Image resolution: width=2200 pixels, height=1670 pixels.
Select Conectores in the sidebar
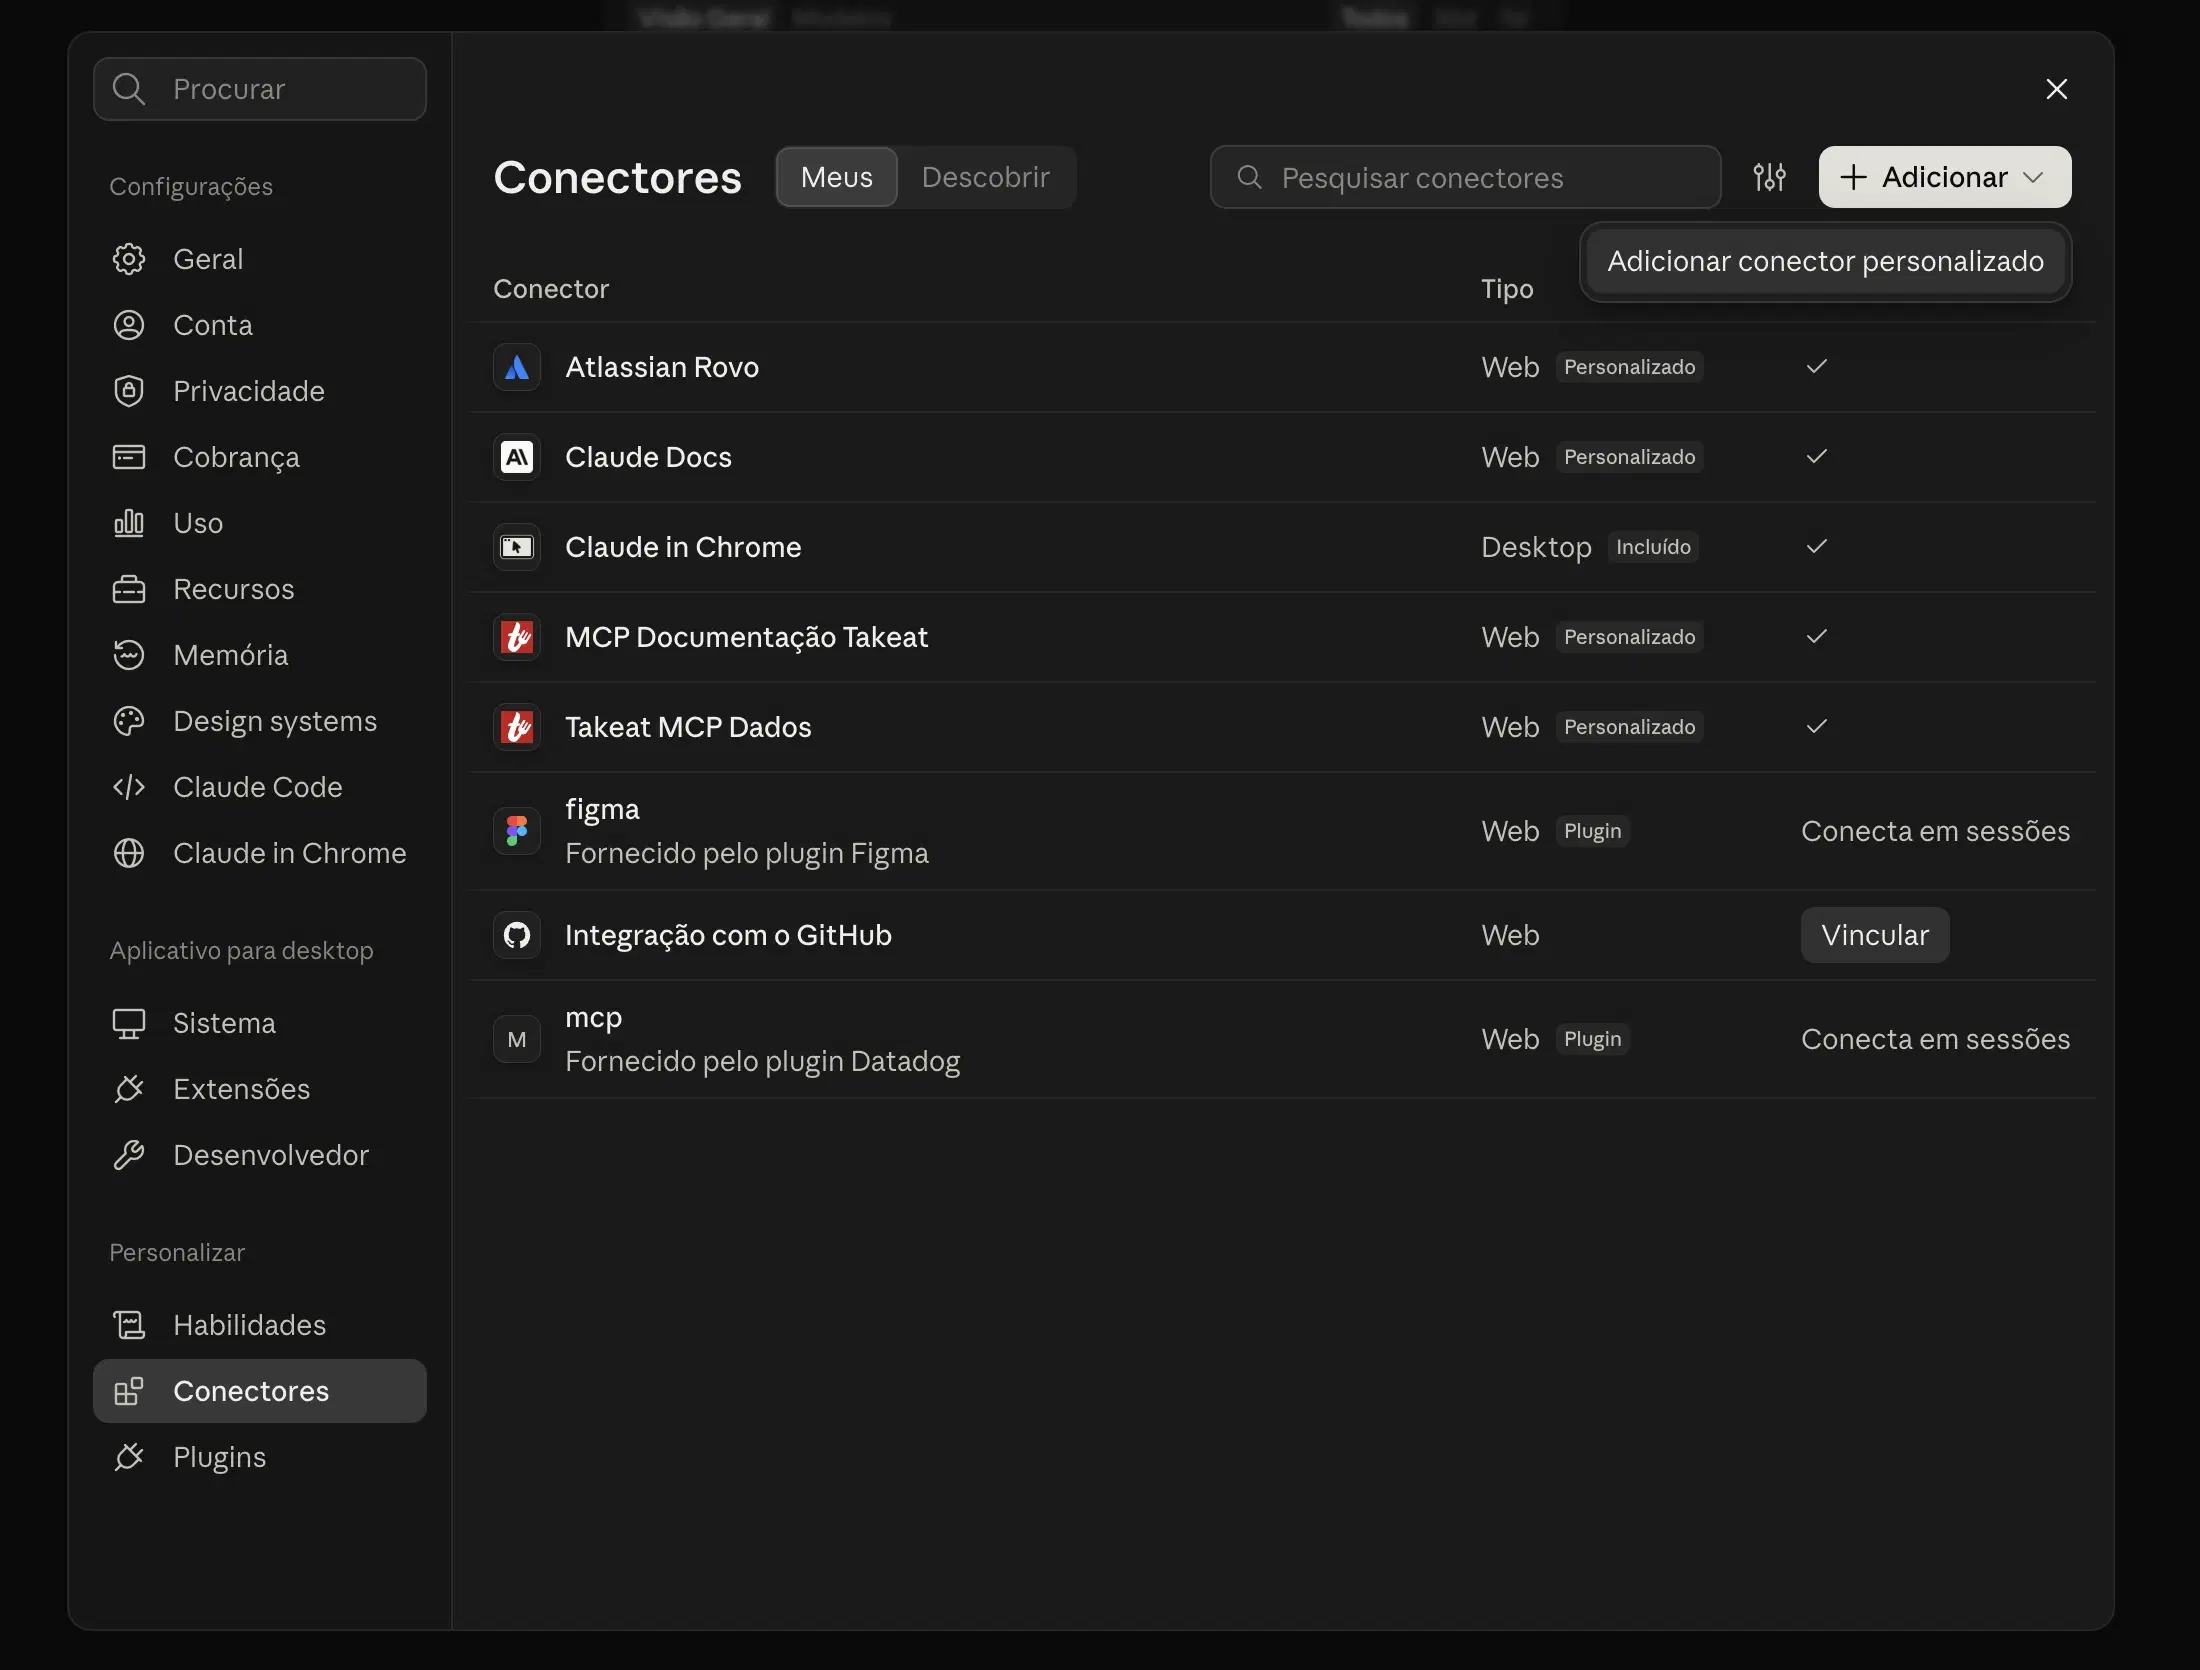click(x=260, y=1391)
